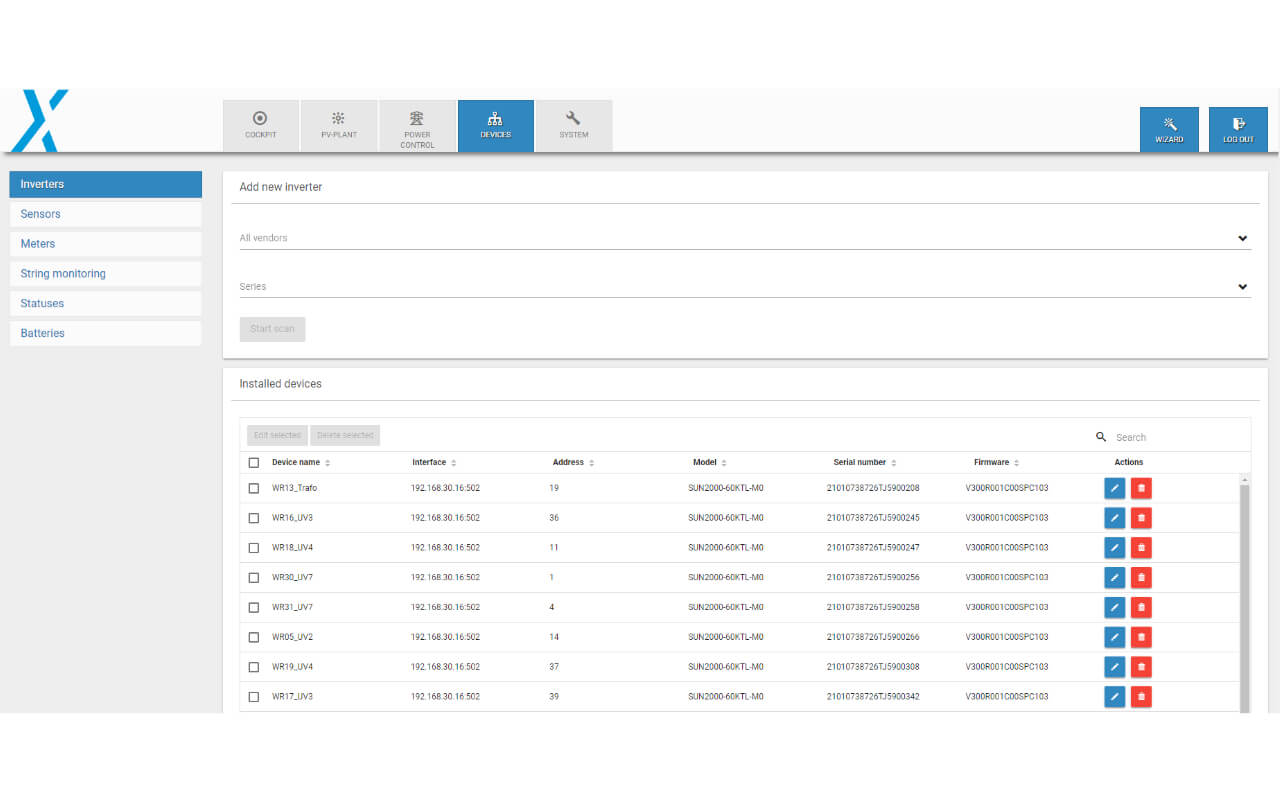
Task: Check the box for WR18_UV4
Action: (254, 548)
